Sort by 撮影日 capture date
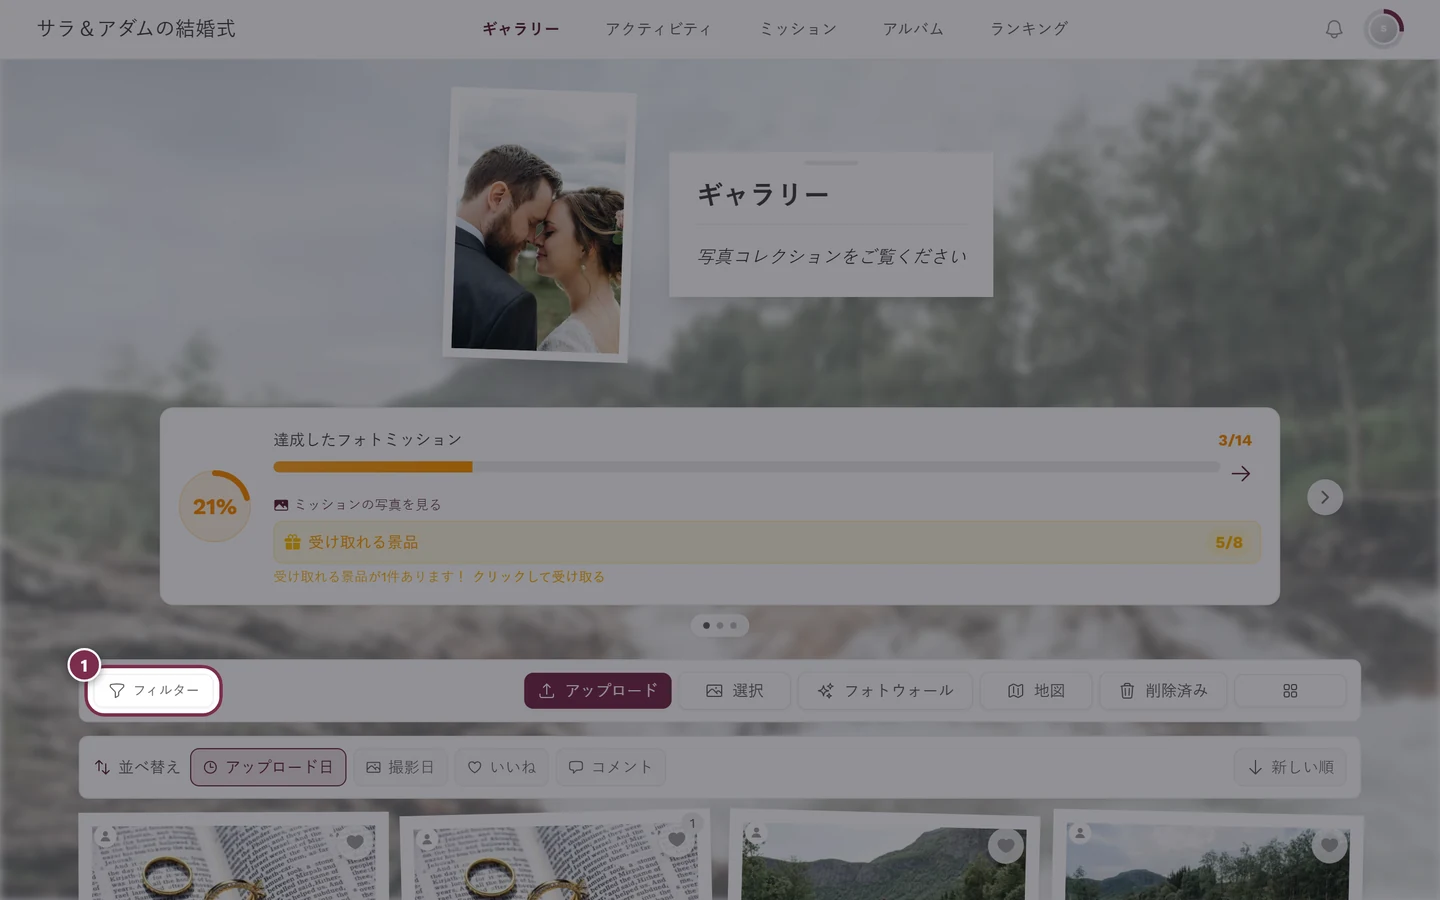 click(x=400, y=767)
